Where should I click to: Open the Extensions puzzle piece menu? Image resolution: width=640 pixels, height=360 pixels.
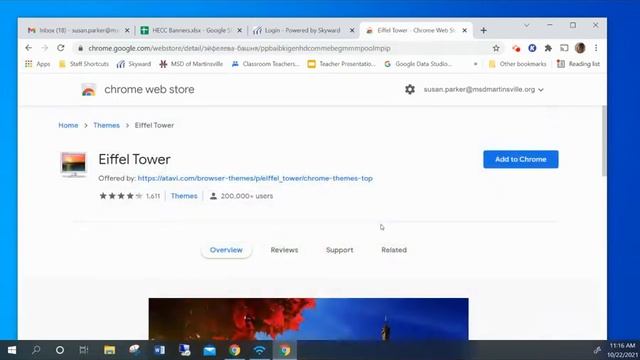tap(548, 48)
